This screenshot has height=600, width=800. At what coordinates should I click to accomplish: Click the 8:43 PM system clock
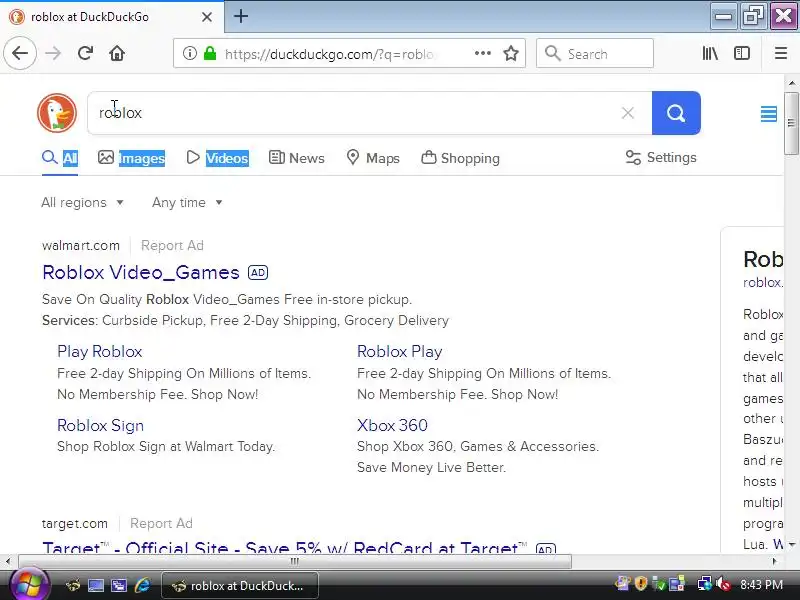point(761,584)
